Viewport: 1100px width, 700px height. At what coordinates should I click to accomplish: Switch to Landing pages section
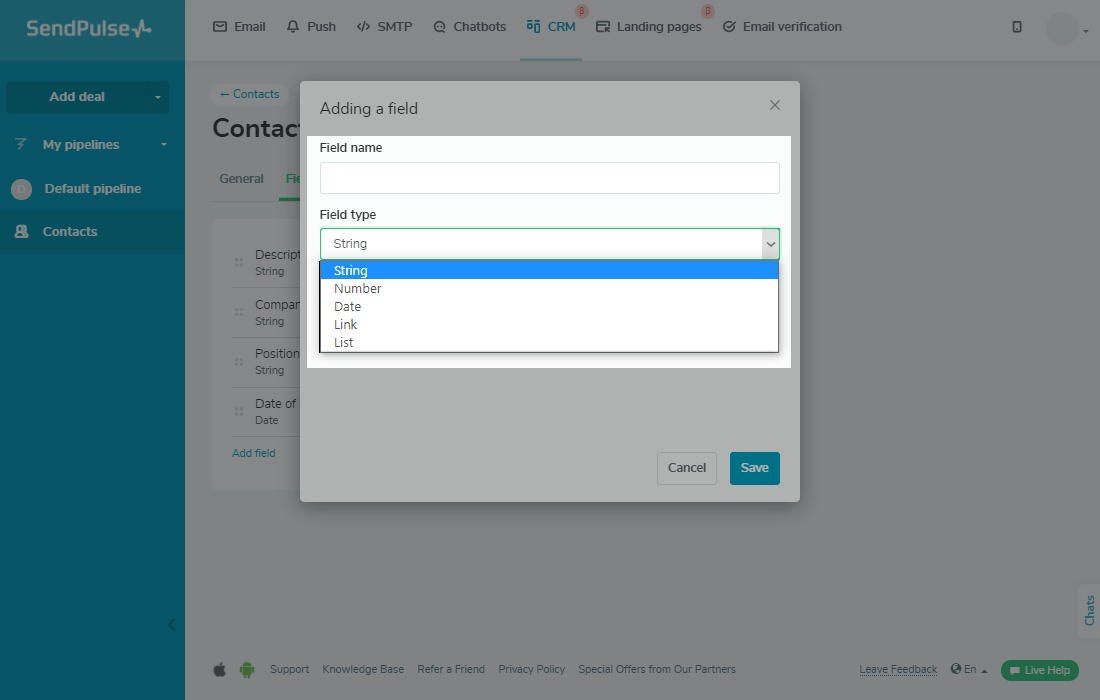pos(648,27)
